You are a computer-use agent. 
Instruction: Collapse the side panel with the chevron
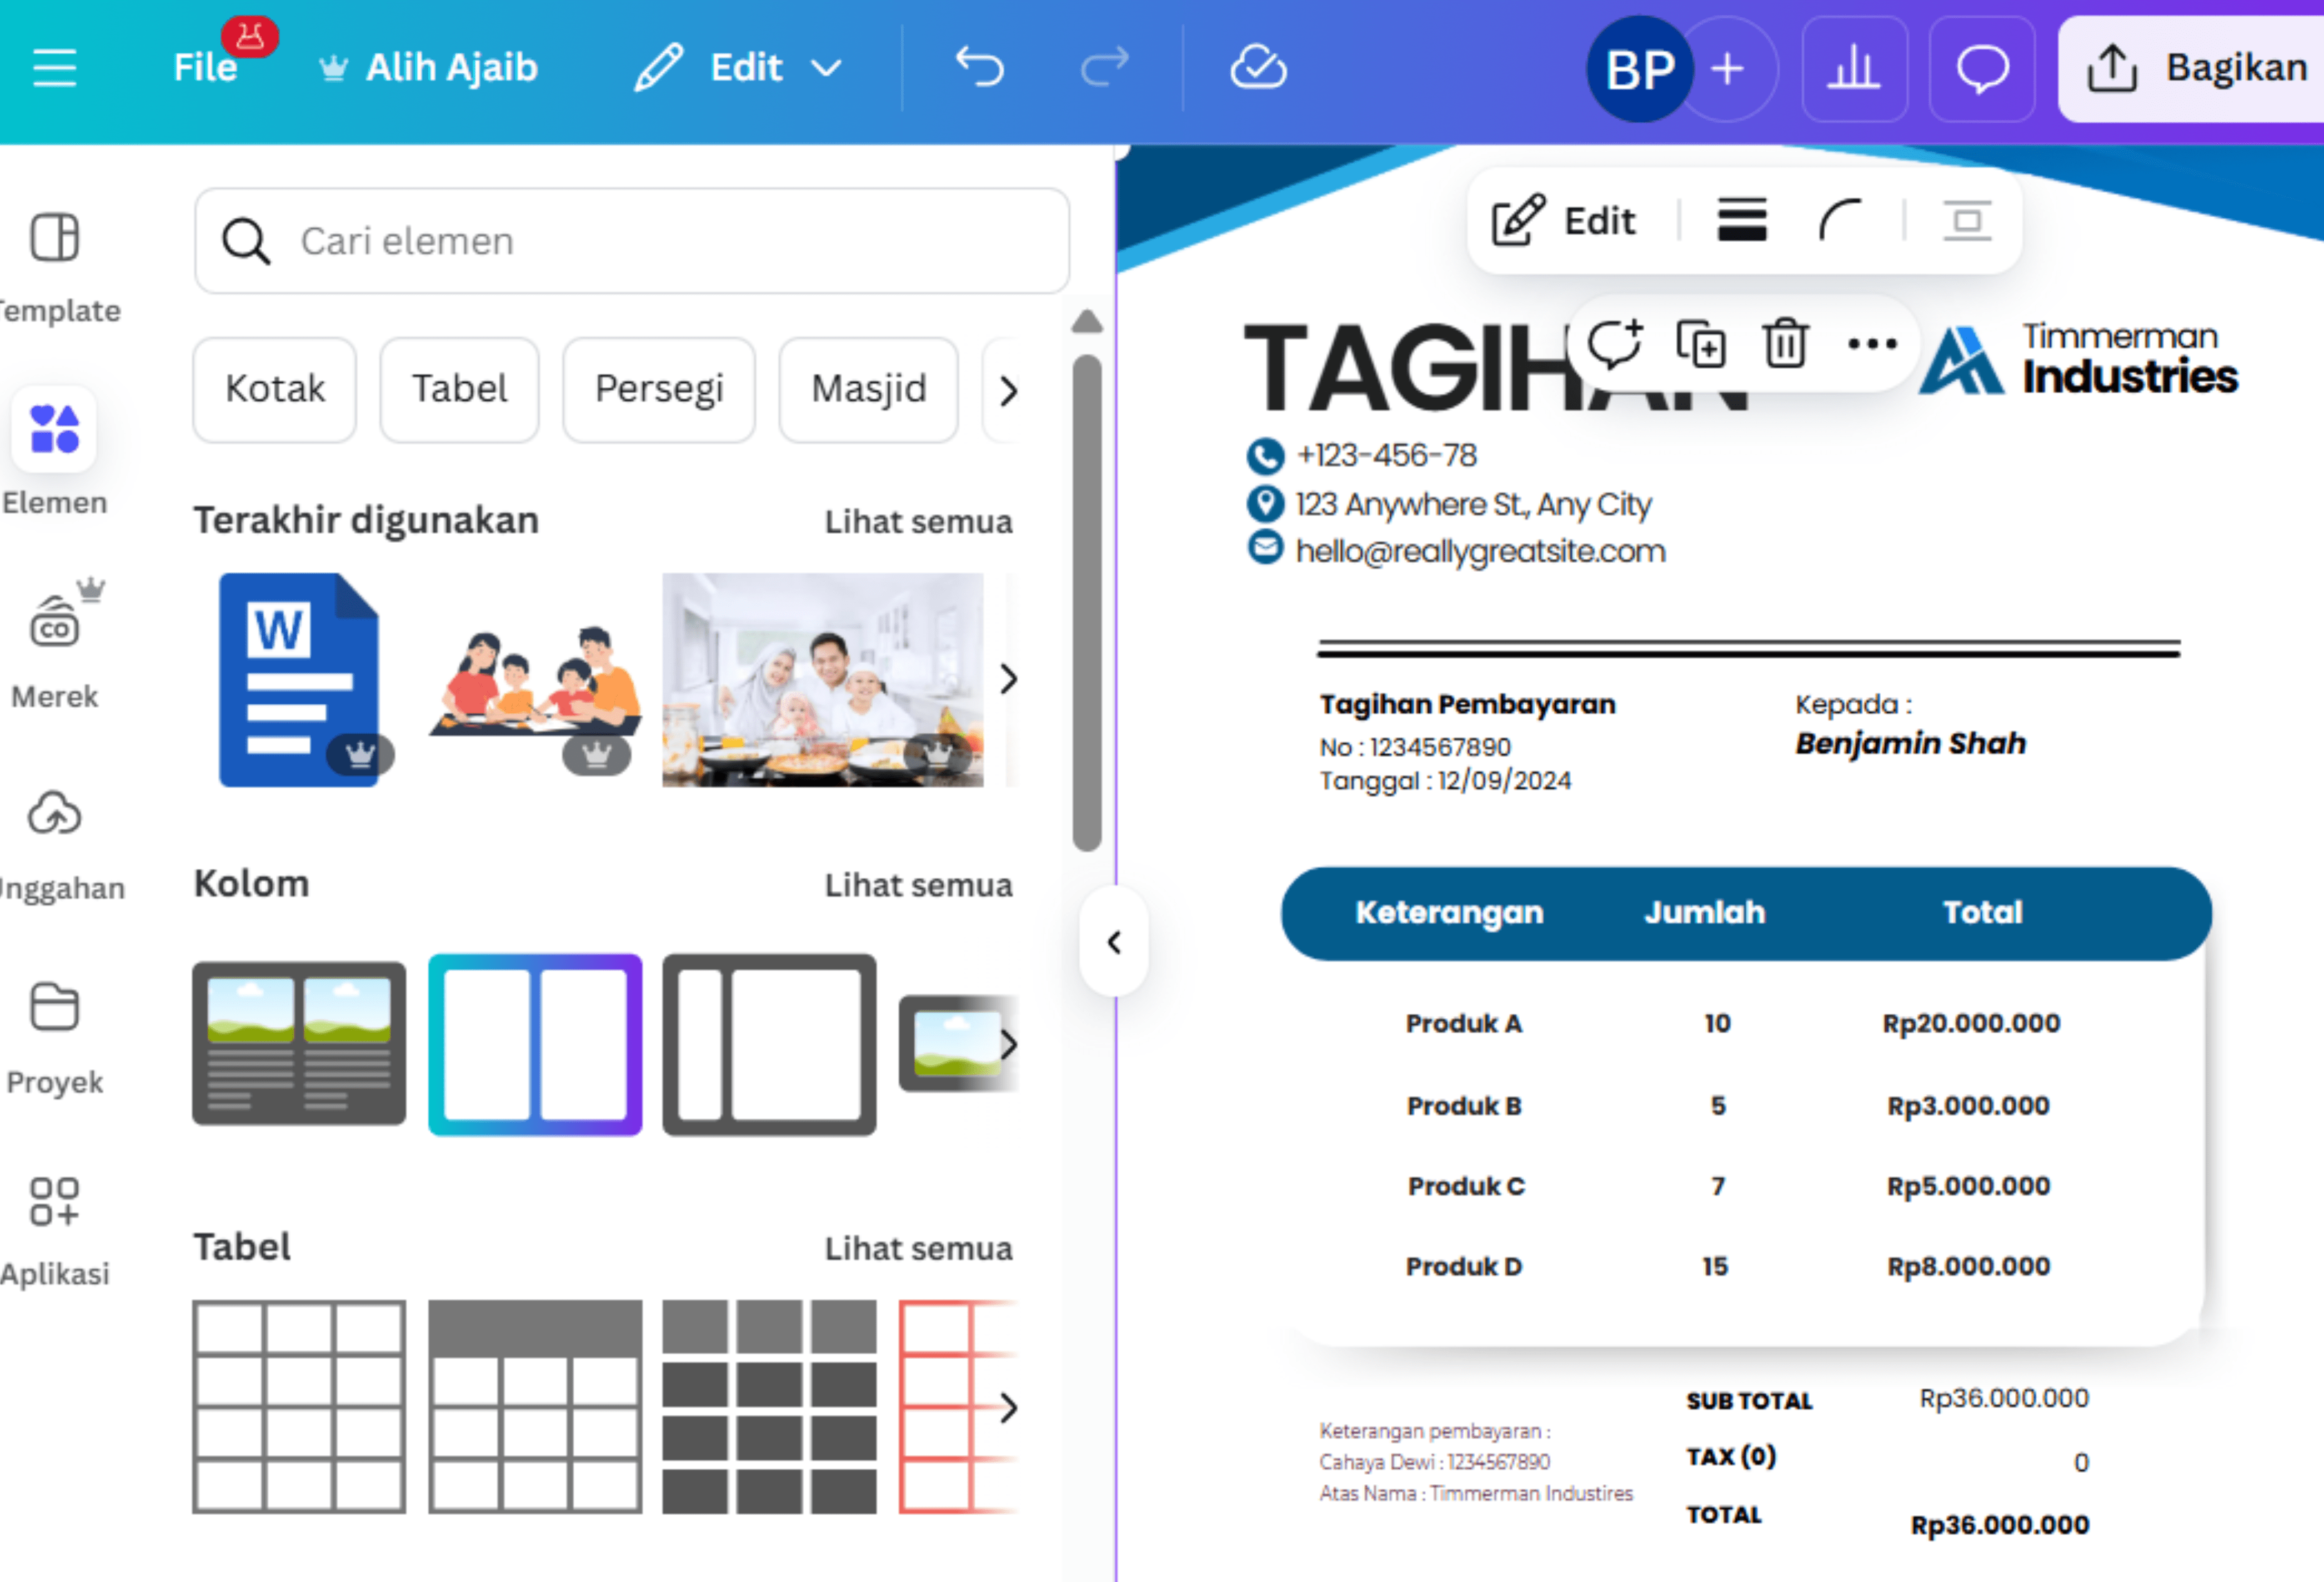click(x=1114, y=941)
